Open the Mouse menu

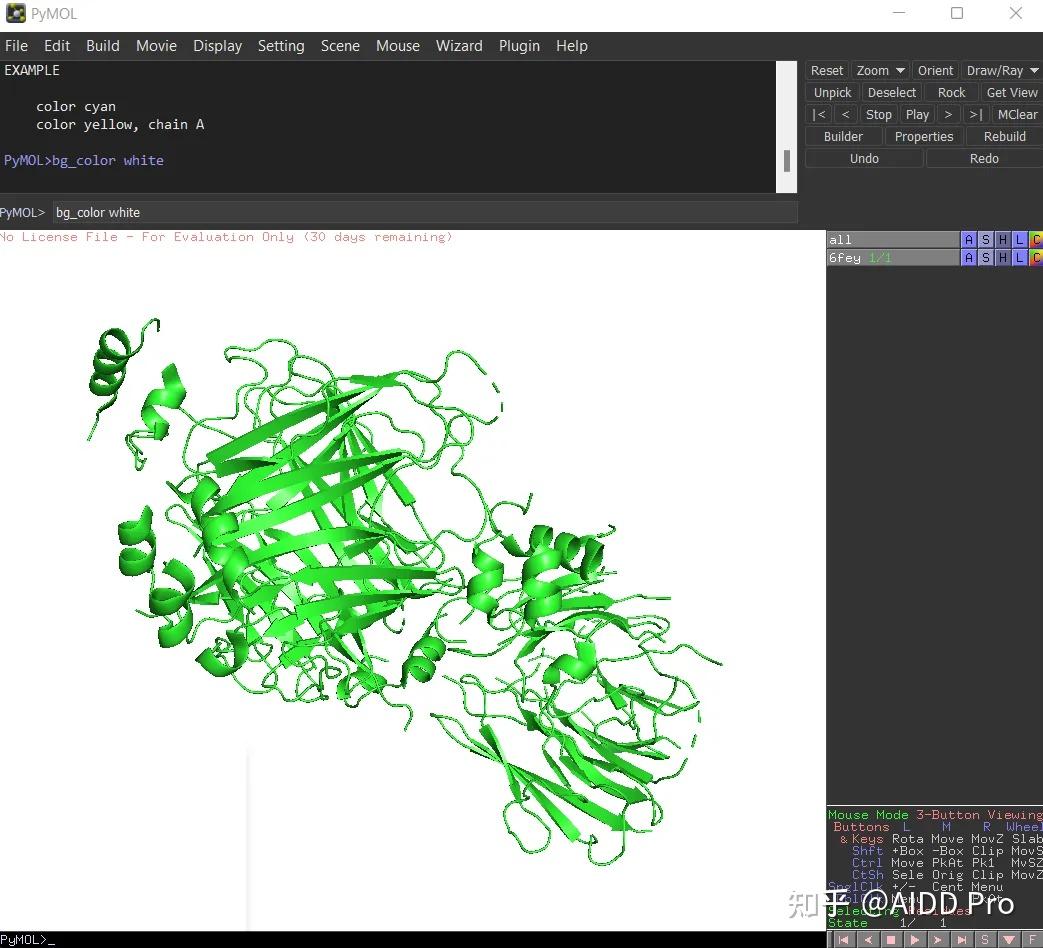(398, 46)
